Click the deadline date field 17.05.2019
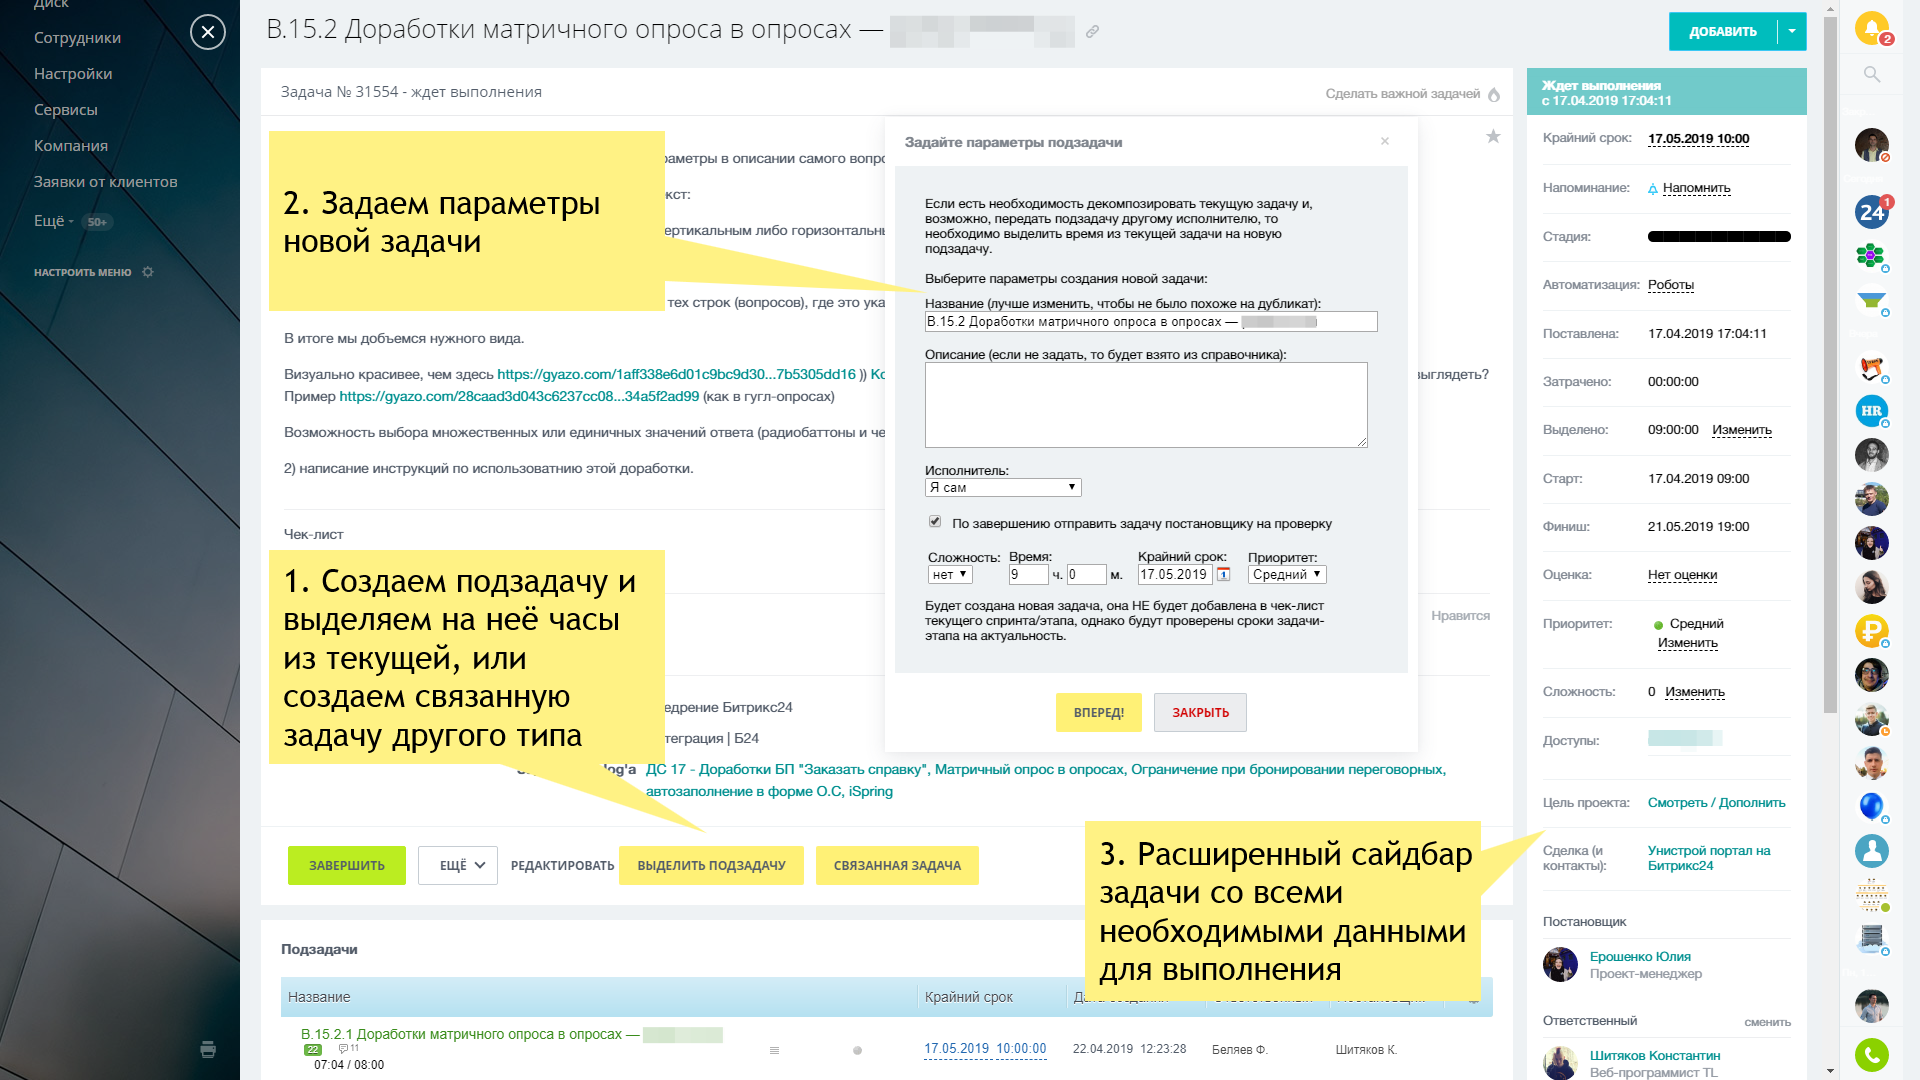This screenshot has height=1080, width=1920. tap(1175, 575)
